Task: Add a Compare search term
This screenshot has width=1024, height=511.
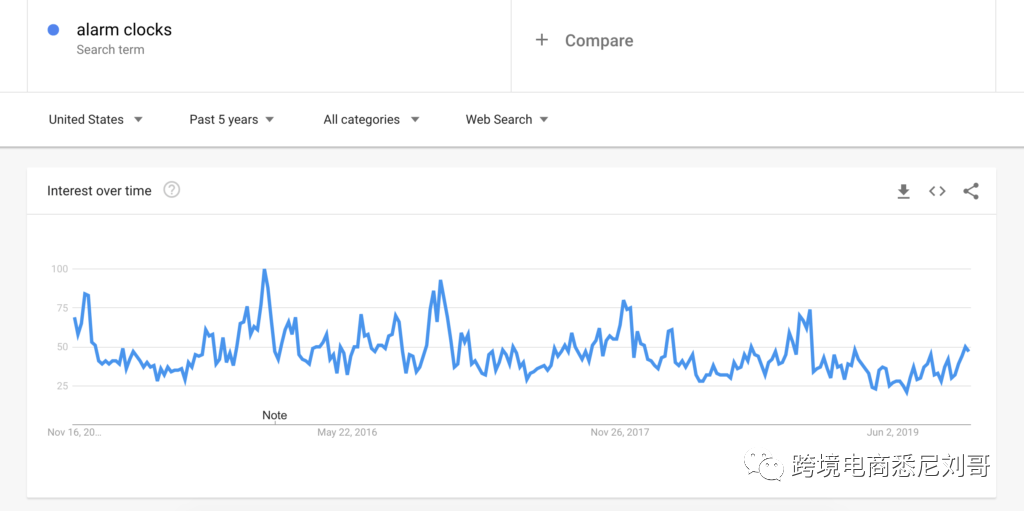Action: 599,41
